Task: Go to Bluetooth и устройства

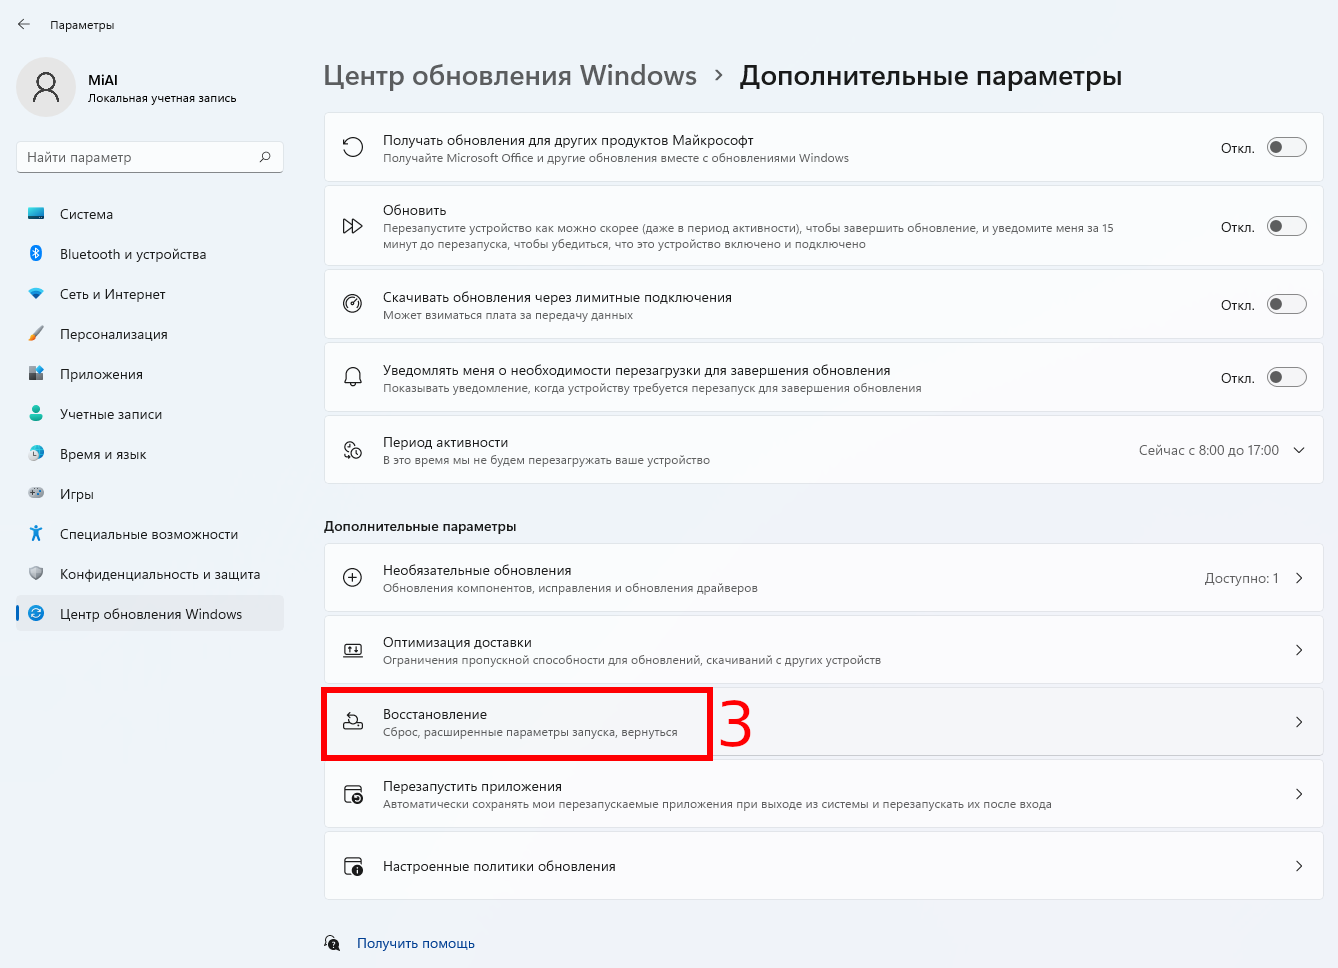Action: [150, 254]
